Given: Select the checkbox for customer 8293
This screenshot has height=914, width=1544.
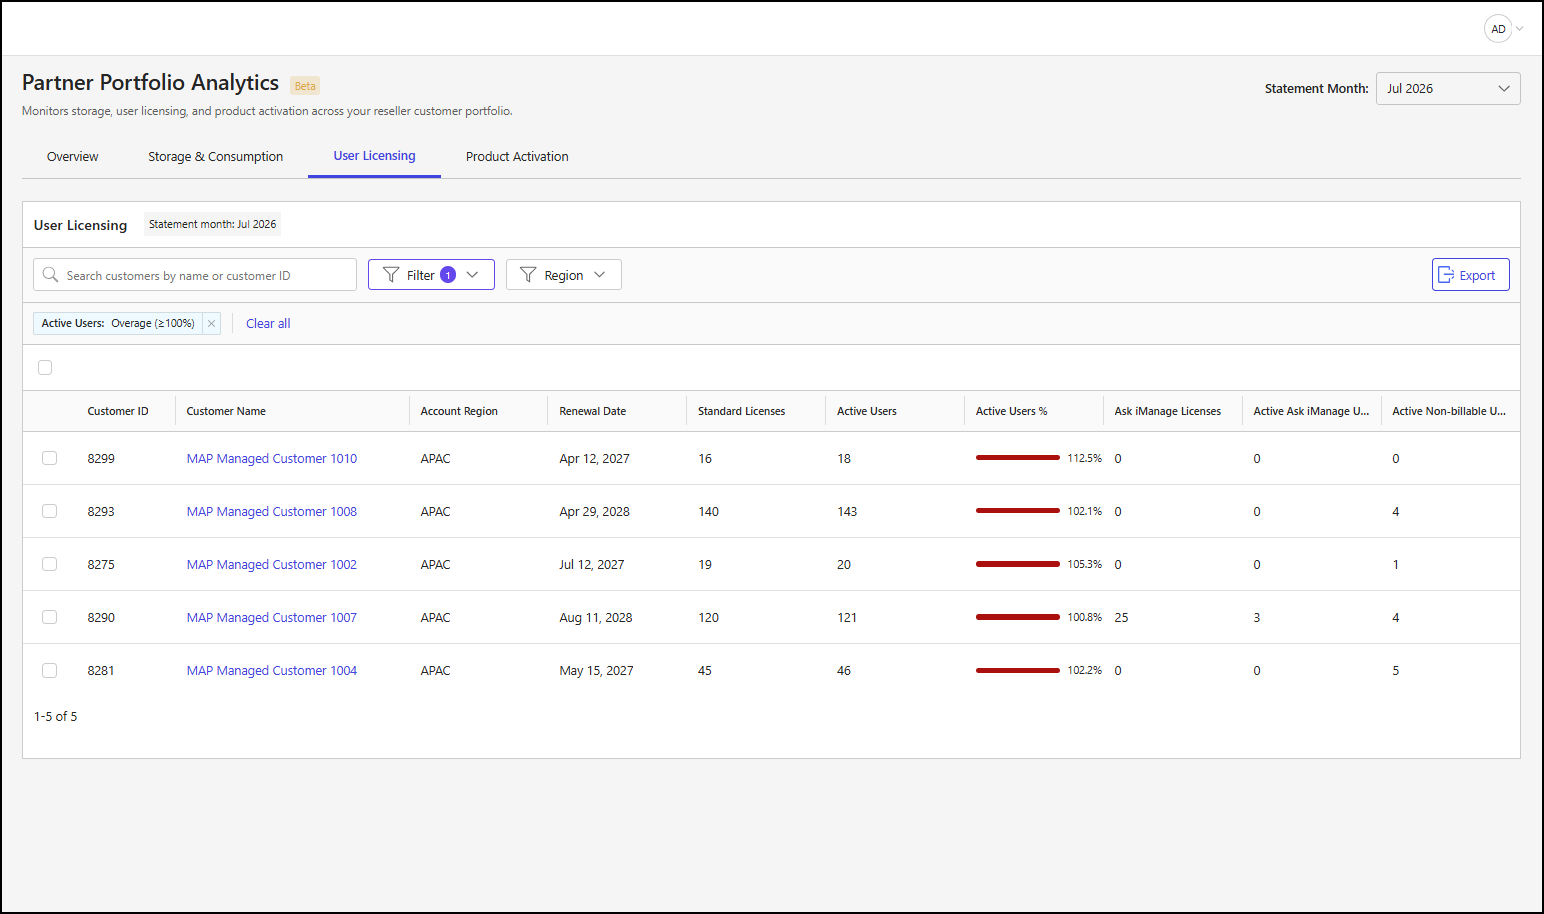Looking at the screenshot, I should coord(49,511).
